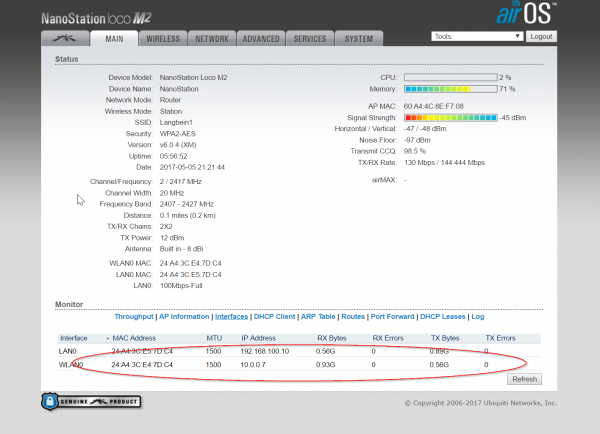Click the Refresh button
This screenshot has height=434, width=600.
pyautogui.click(x=524, y=379)
